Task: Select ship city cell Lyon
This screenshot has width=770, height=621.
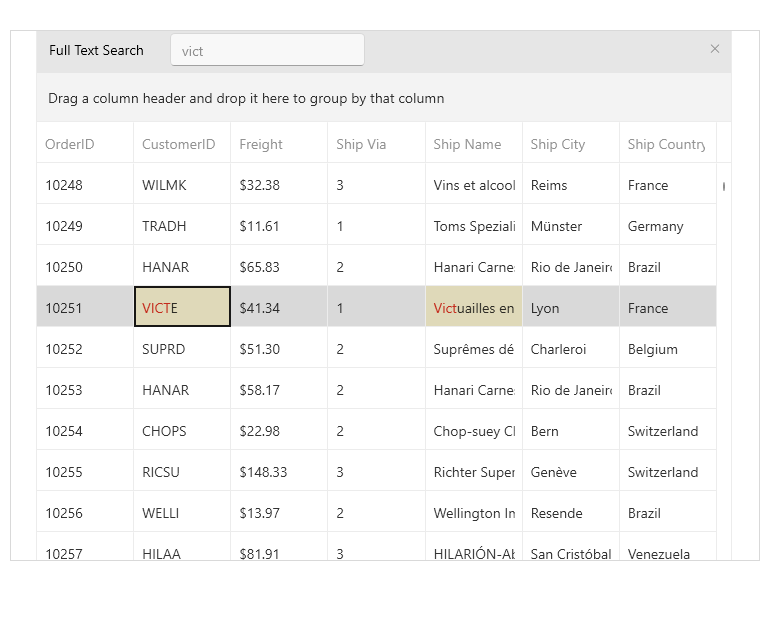Action: click(571, 307)
